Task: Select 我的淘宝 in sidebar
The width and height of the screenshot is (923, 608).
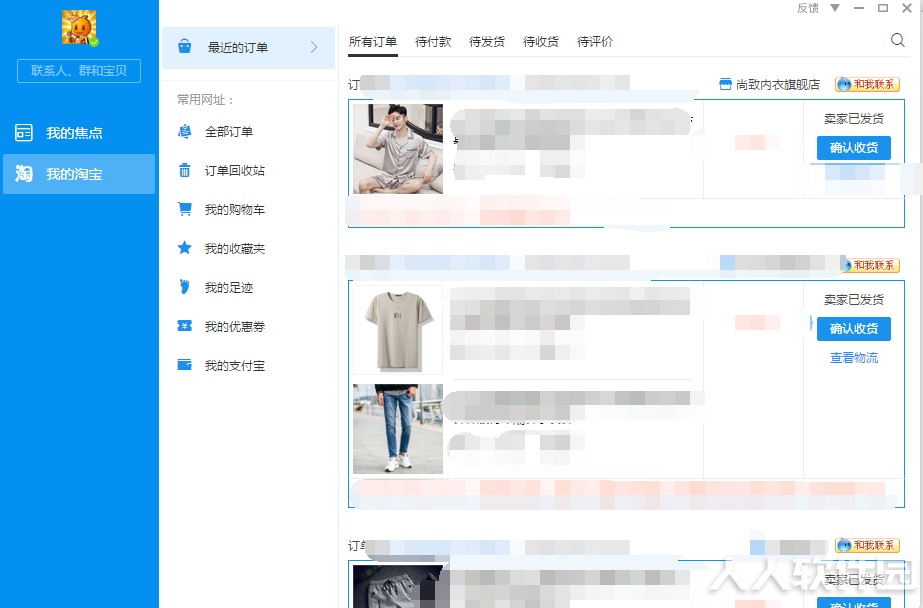Action: [79, 174]
